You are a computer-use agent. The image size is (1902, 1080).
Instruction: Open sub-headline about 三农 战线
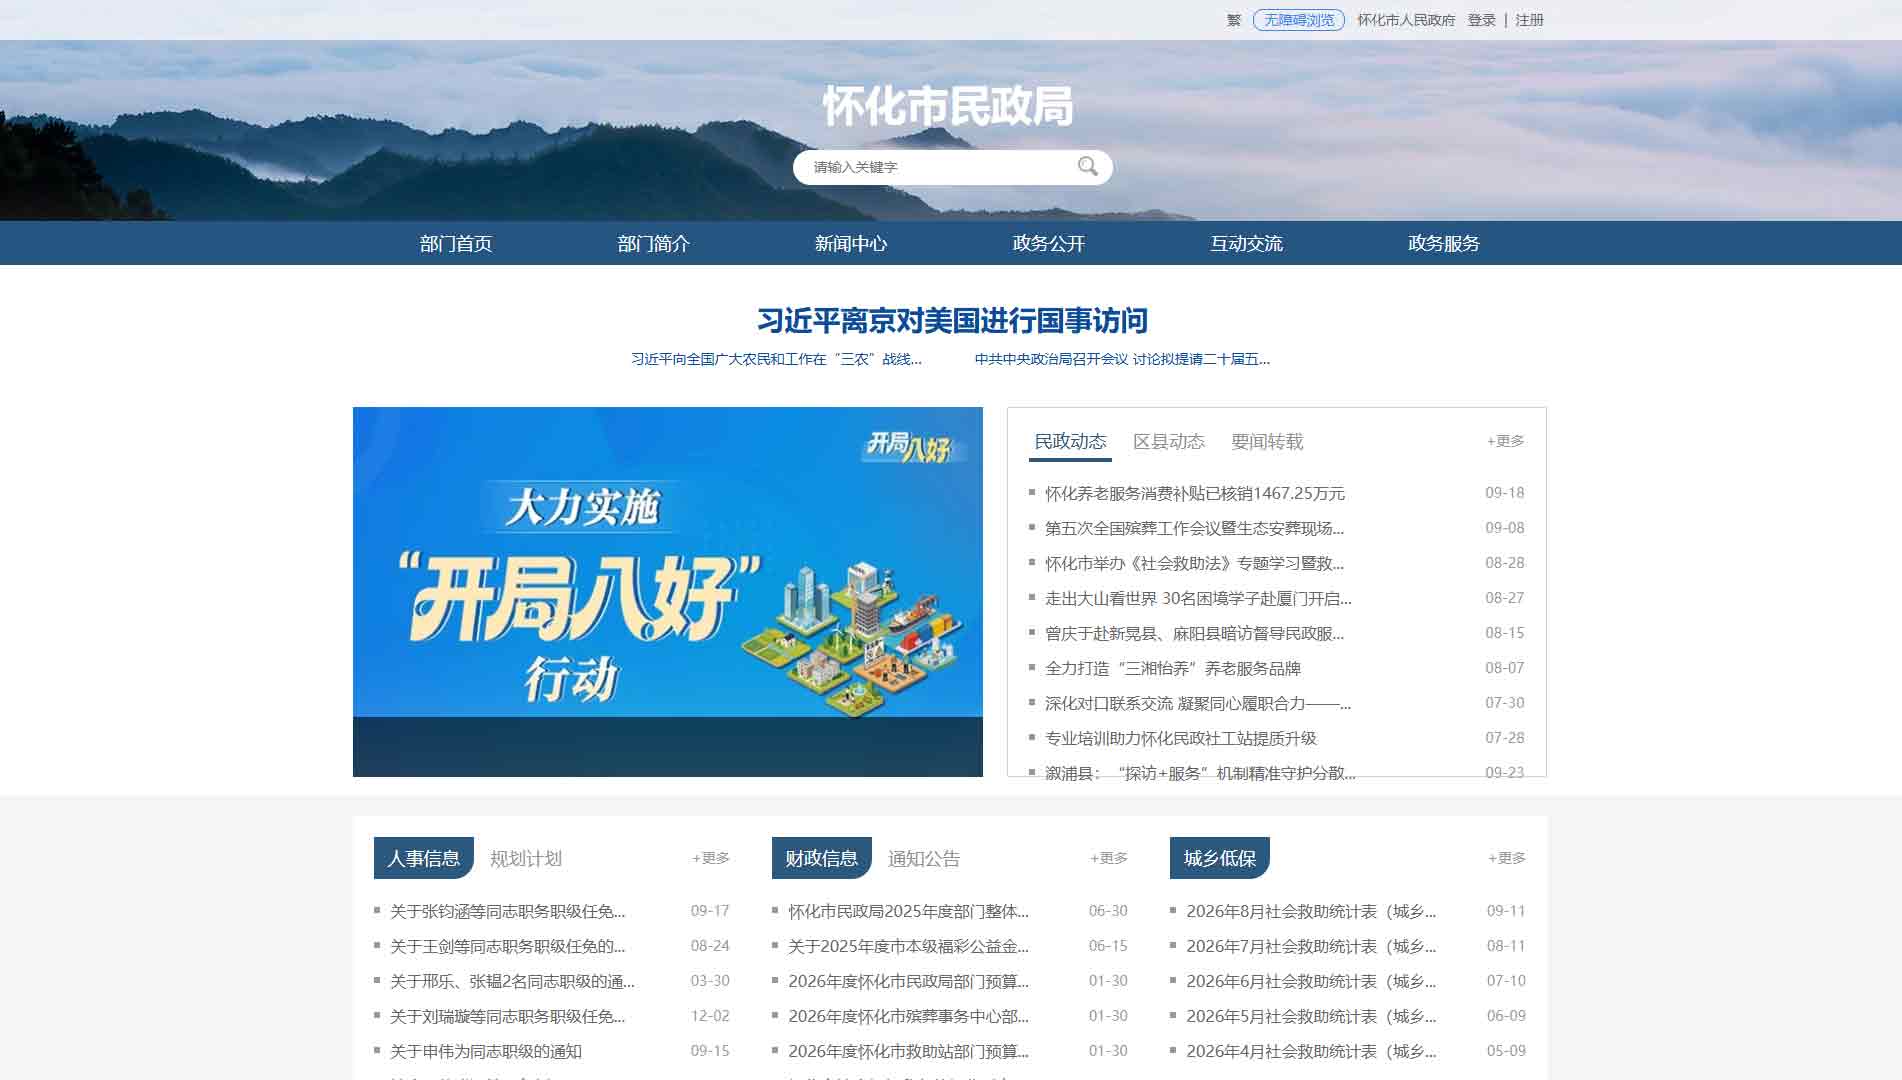[776, 359]
